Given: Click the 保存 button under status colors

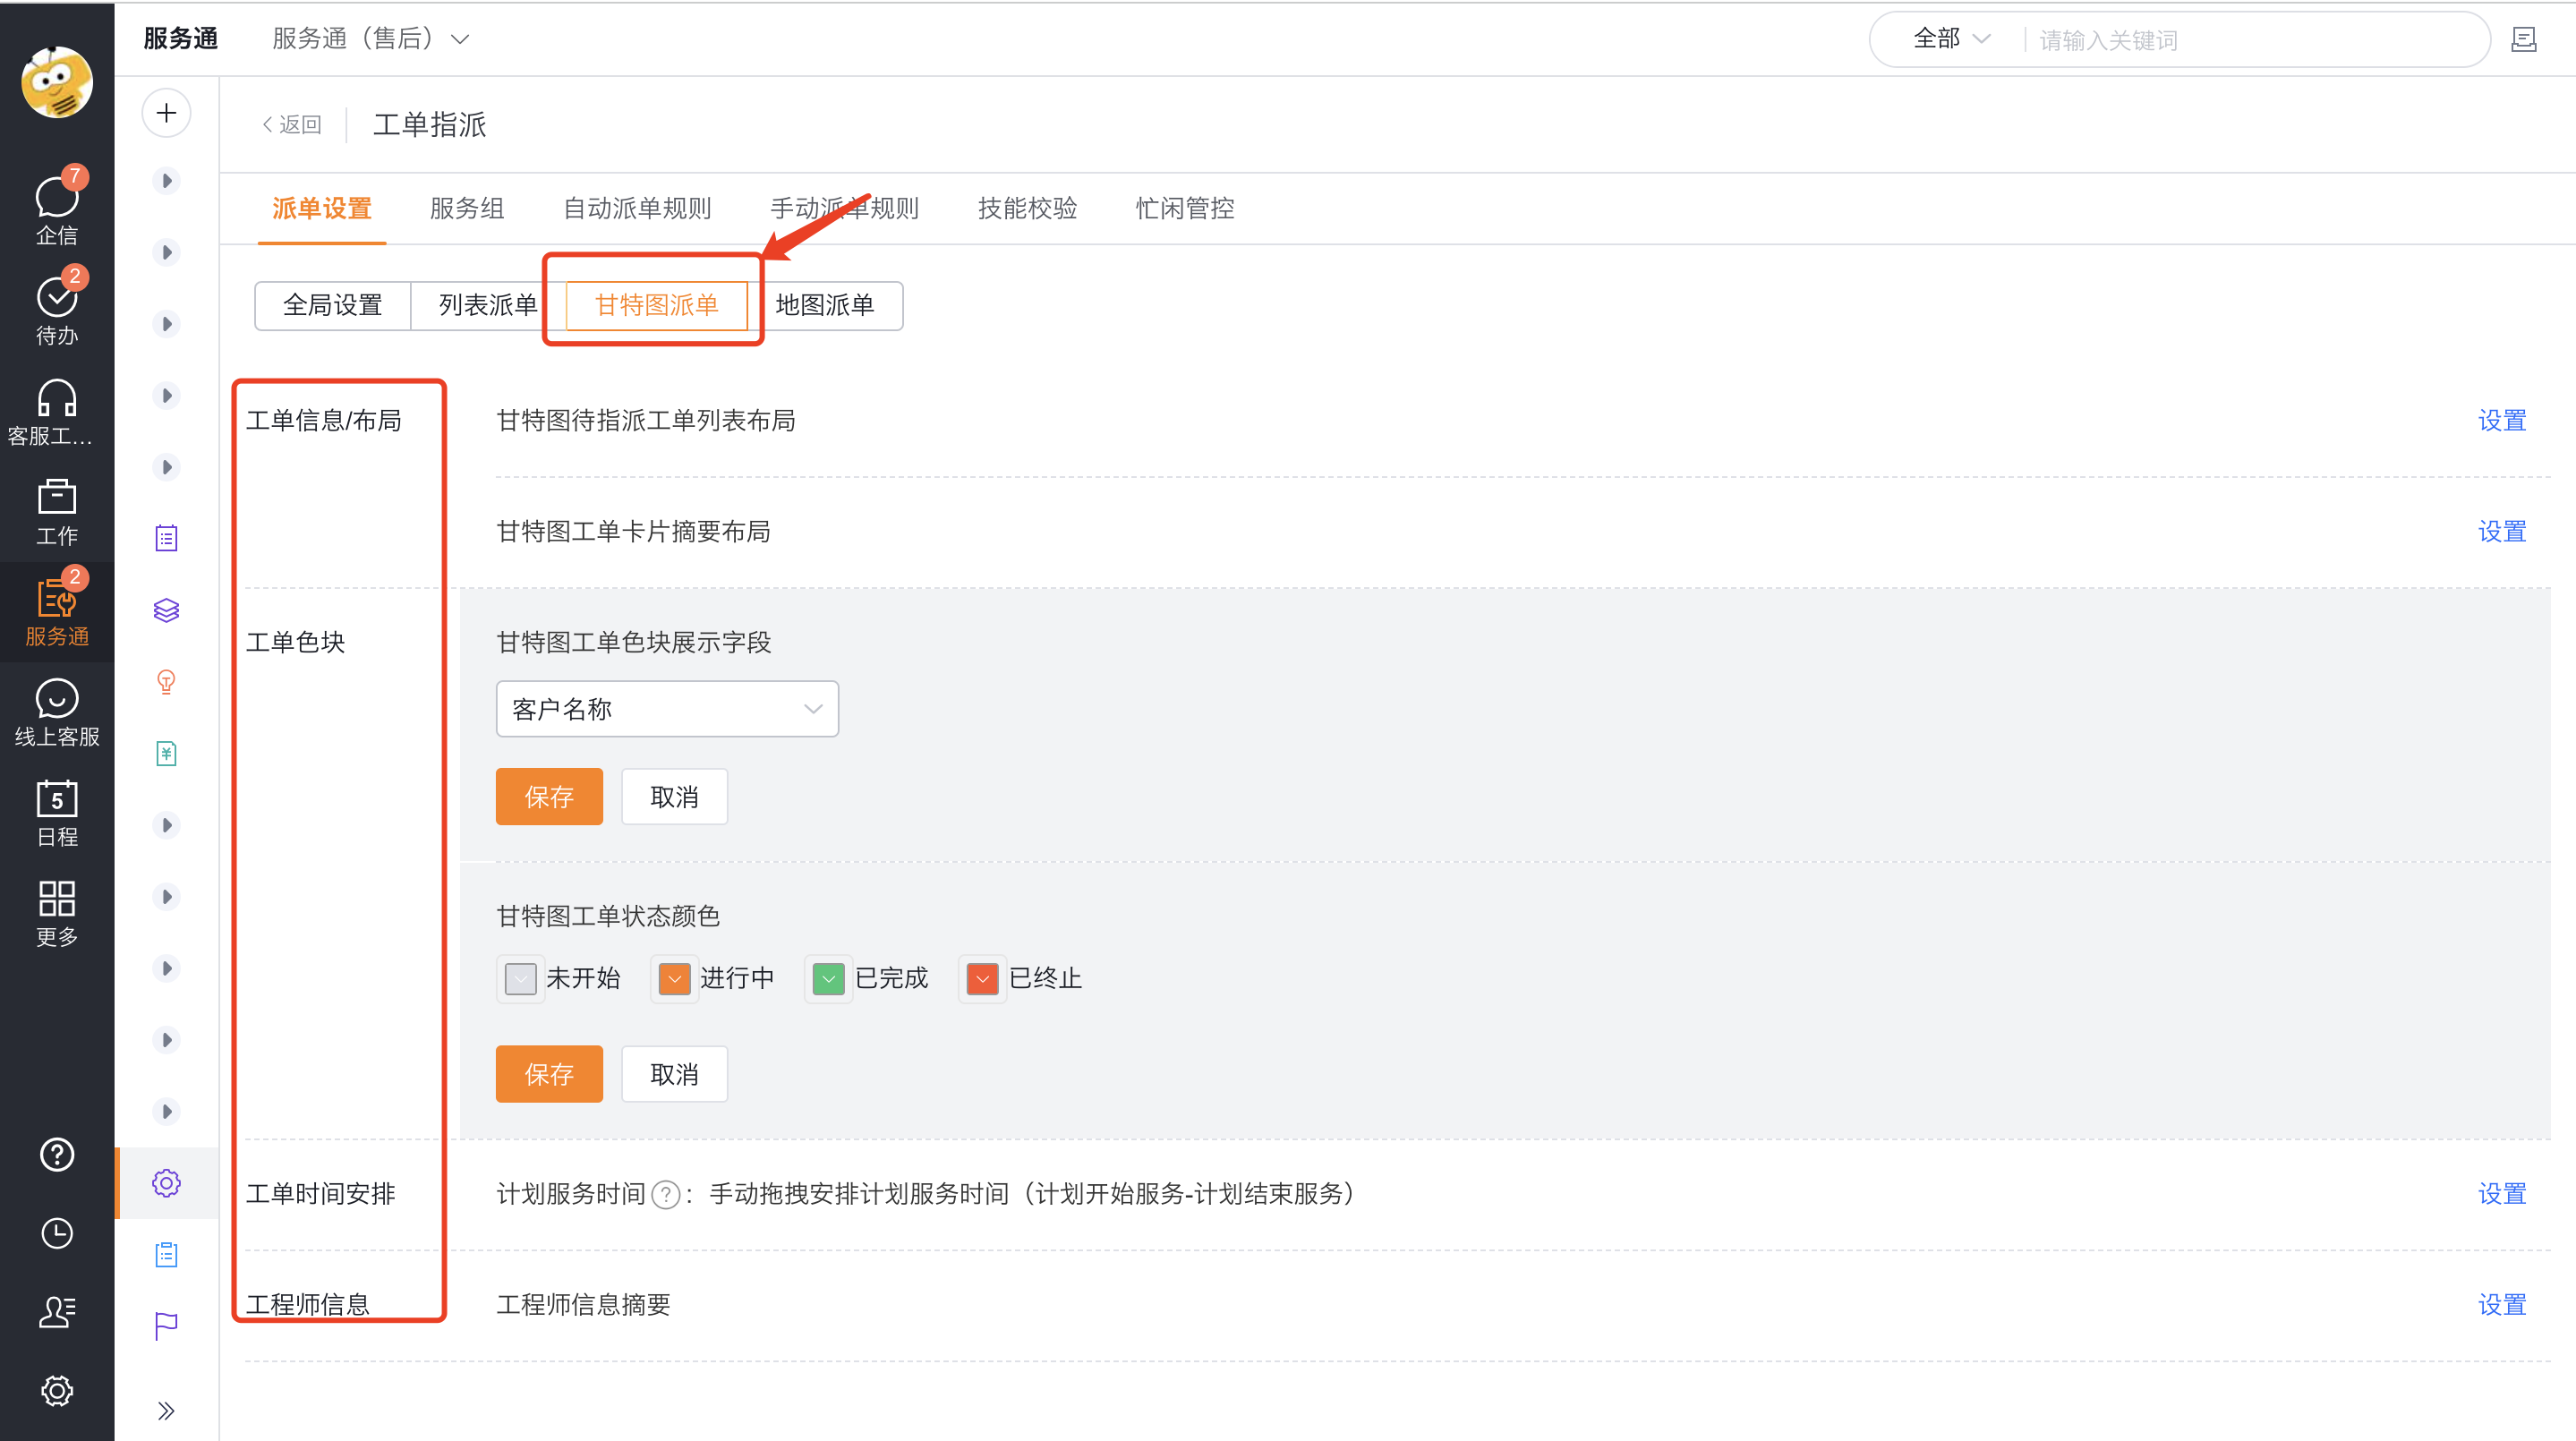Looking at the screenshot, I should (x=549, y=1074).
